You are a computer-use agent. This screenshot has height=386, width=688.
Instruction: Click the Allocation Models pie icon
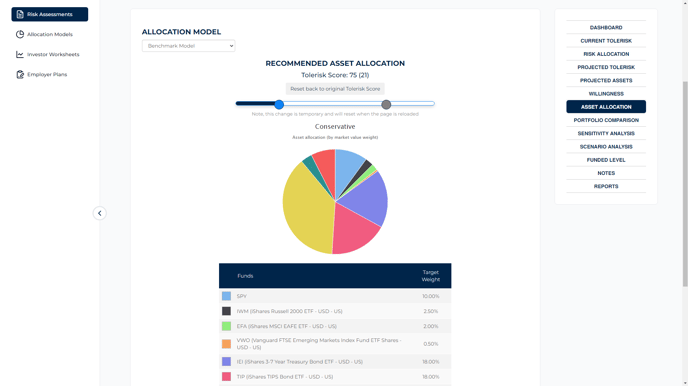click(x=20, y=34)
